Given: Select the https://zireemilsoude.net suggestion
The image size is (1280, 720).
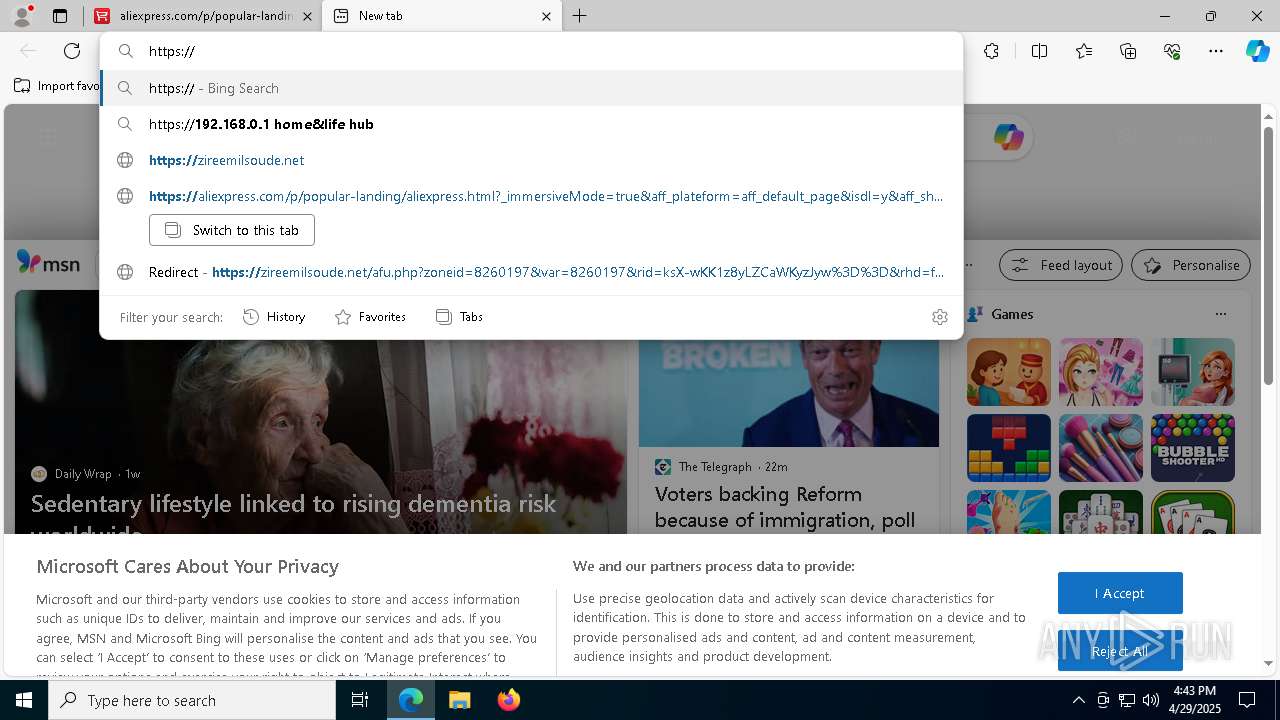Looking at the screenshot, I should click(x=531, y=160).
